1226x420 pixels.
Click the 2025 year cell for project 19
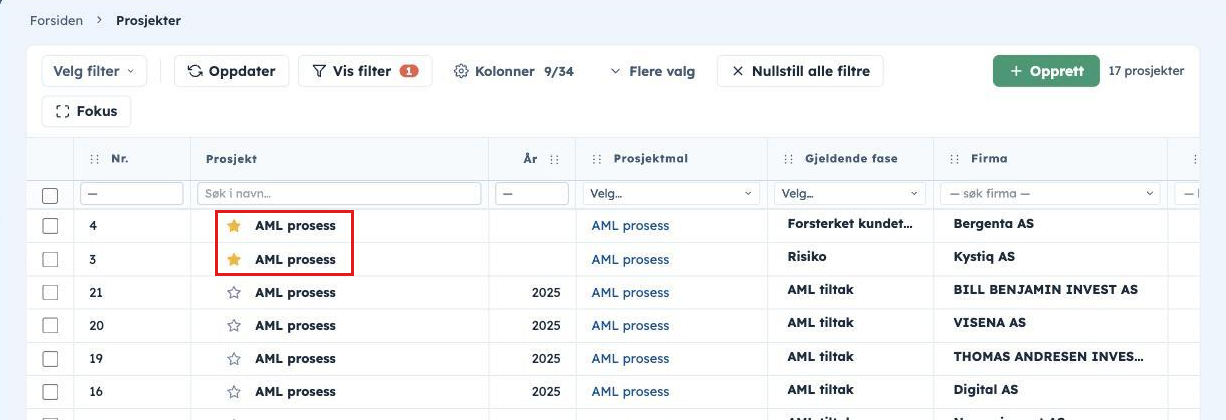pyautogui.click(x=546, y=359)
